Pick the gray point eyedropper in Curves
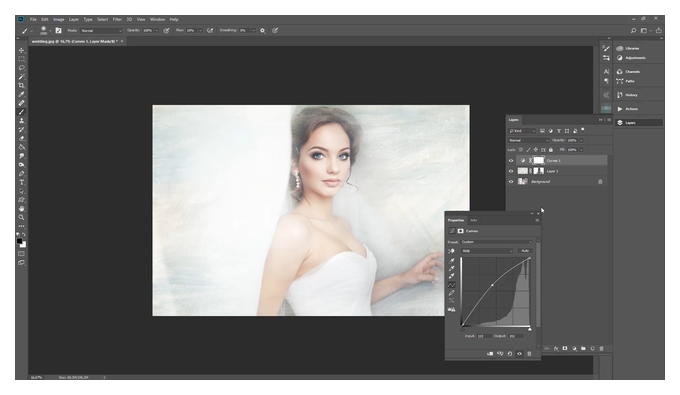 click(x=451, y=268)
